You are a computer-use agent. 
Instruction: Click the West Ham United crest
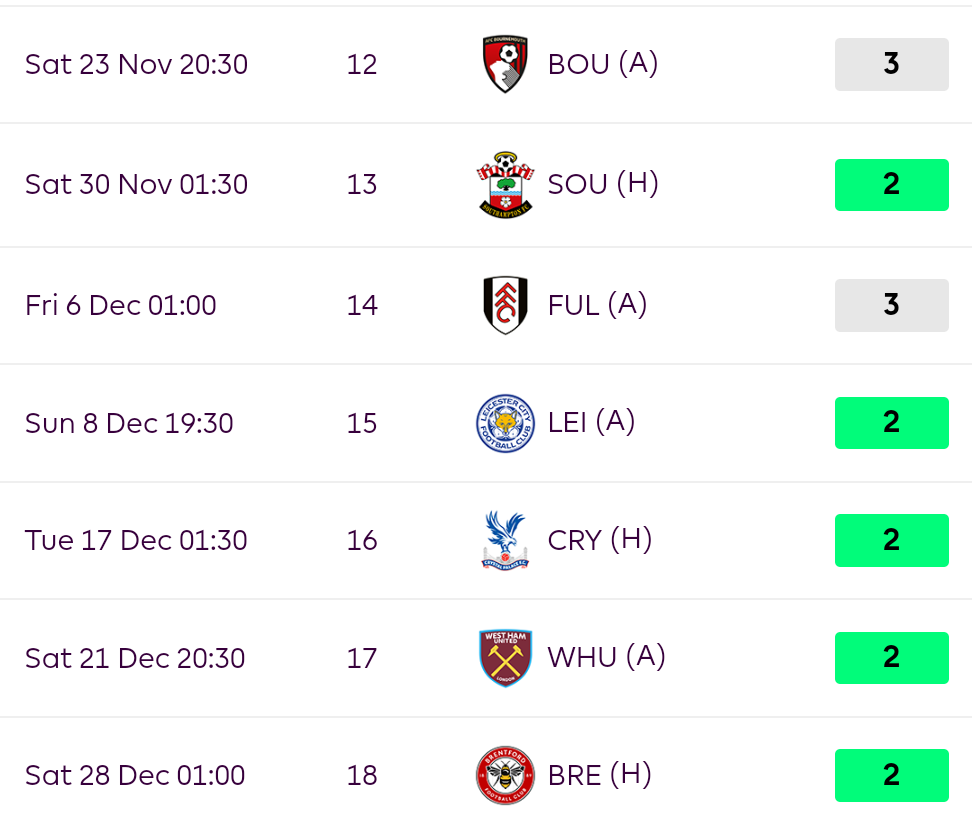point(505,658)
